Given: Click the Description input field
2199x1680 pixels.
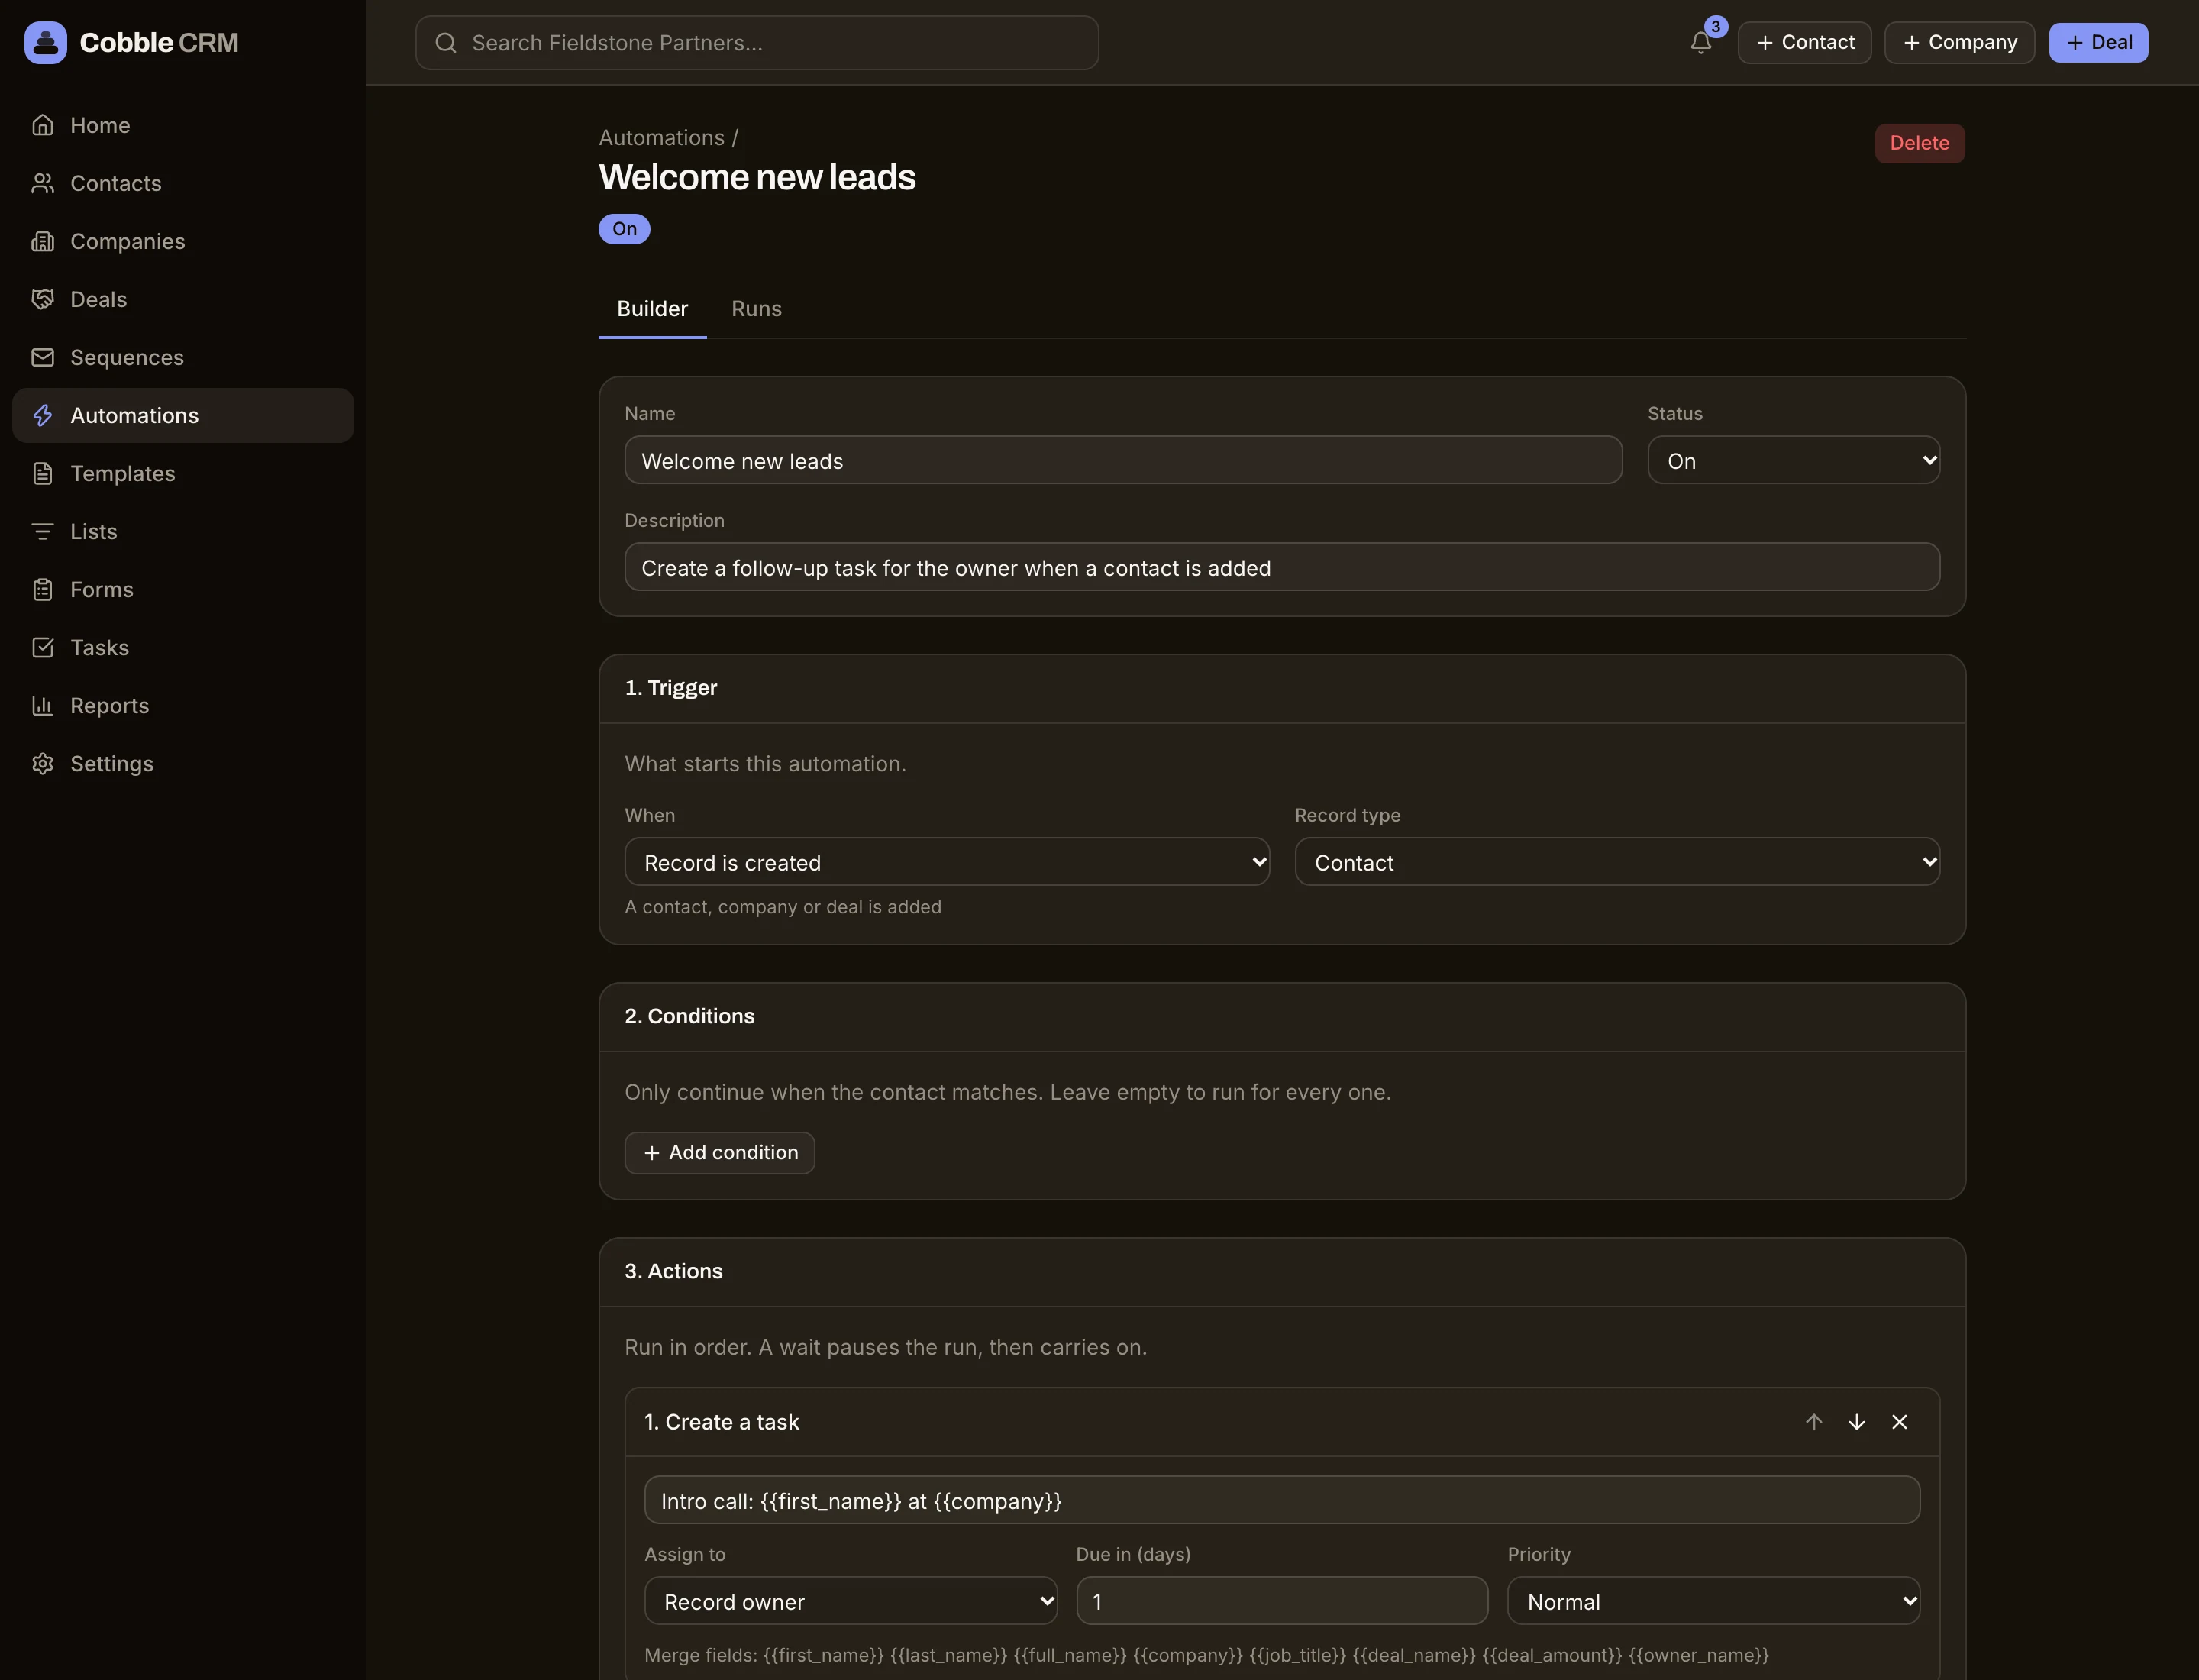Looking at the screenshot, I should [x=1282, y=567].
